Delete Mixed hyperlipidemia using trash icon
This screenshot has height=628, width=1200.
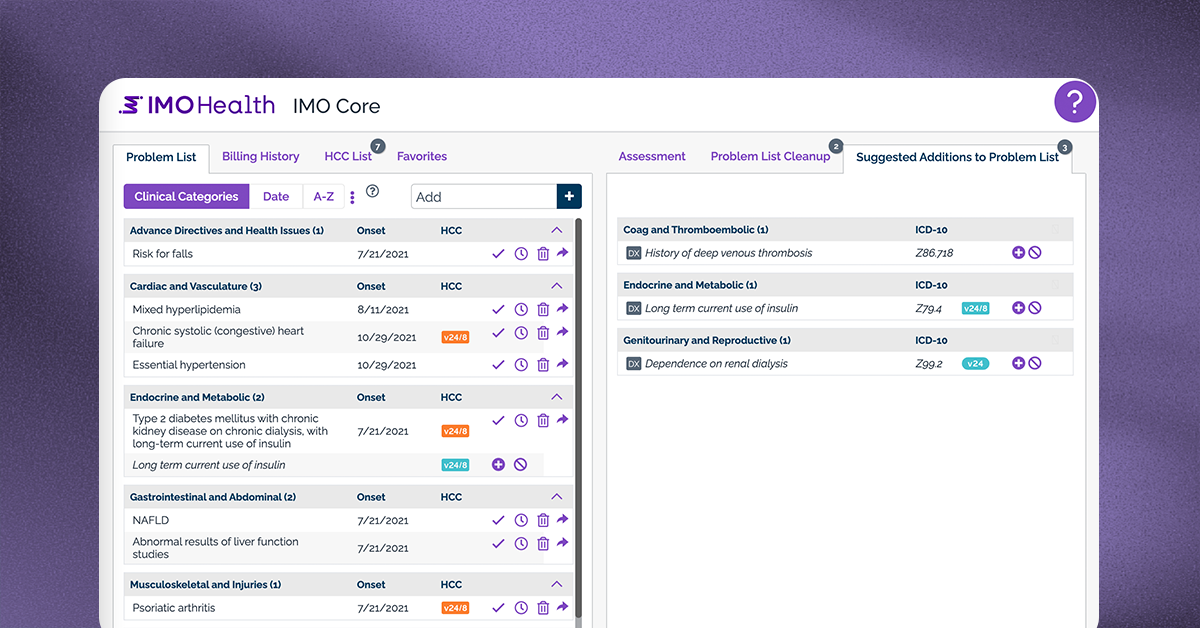[543, 310]
